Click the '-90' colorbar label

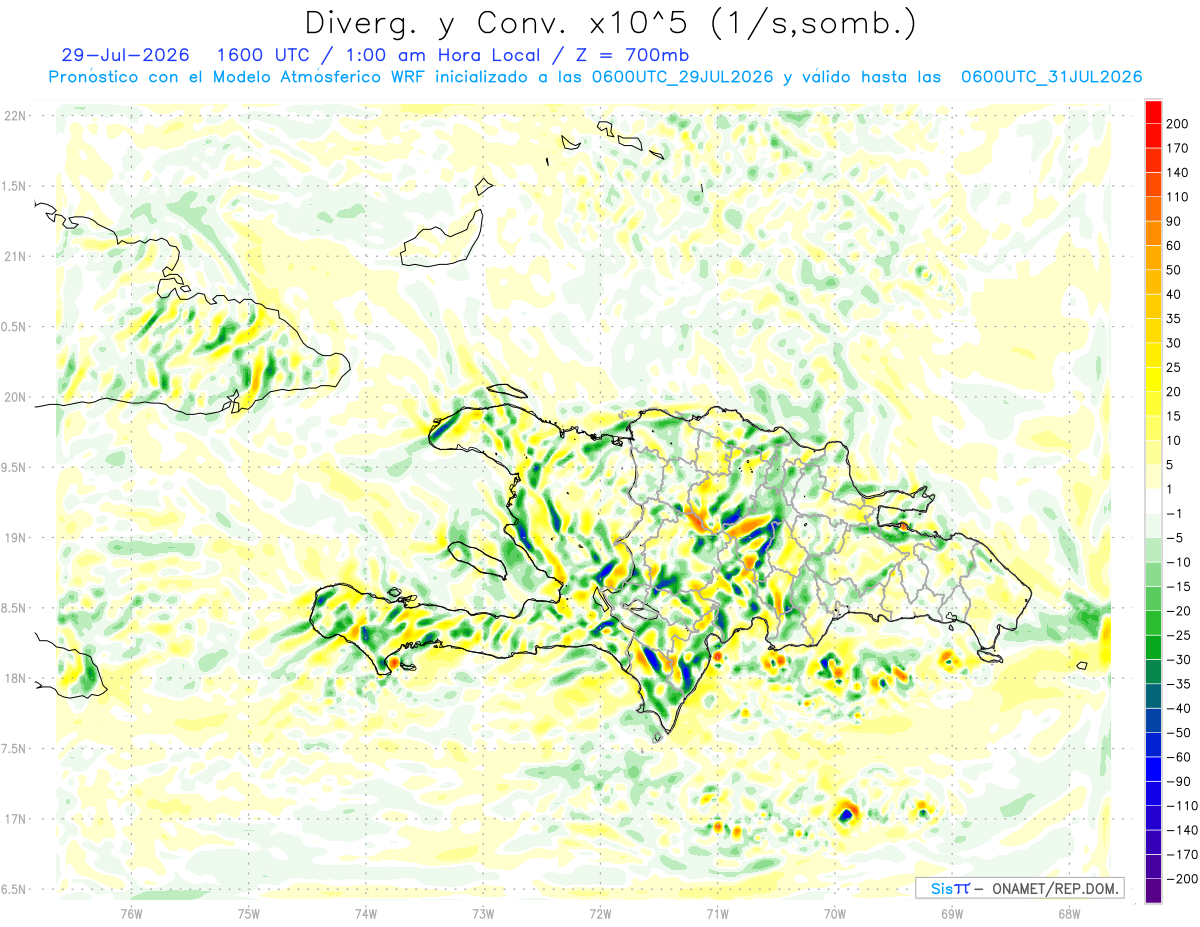1177,781
